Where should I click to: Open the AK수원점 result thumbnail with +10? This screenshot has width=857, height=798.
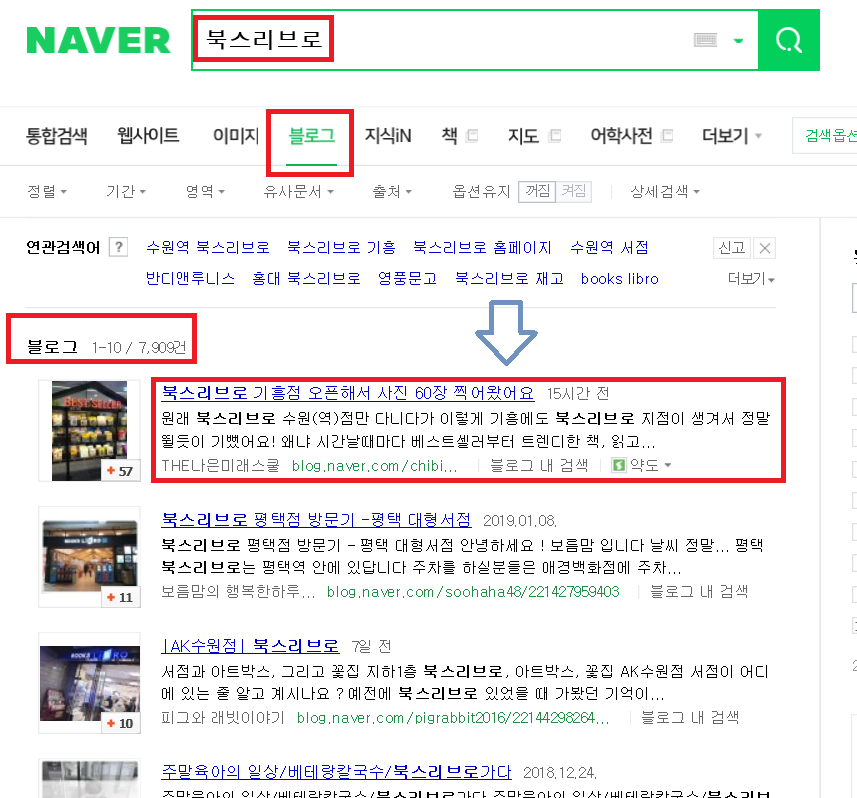(90, 683)
